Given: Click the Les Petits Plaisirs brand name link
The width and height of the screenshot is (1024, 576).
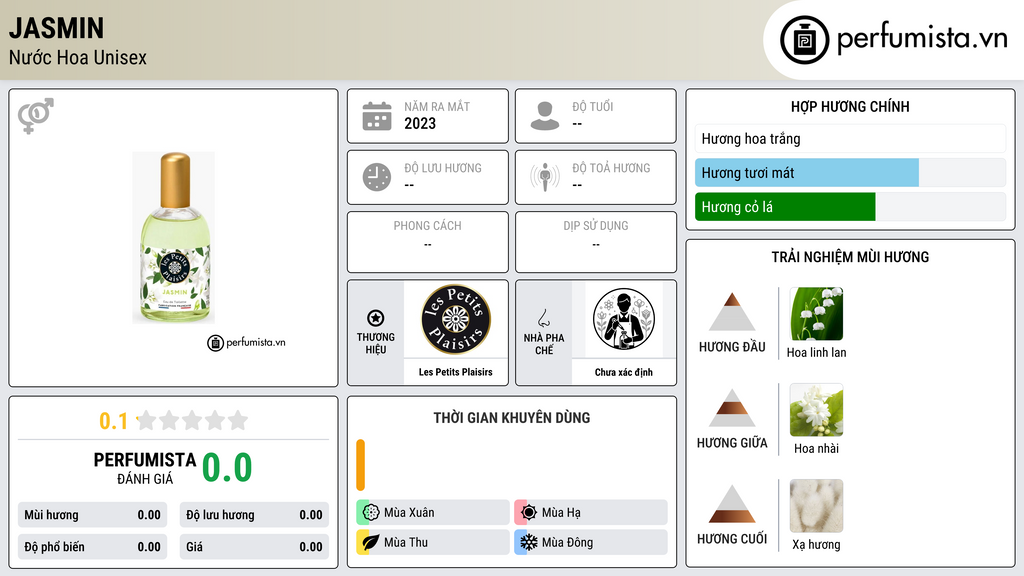Looking at the screenshot, I should (456, 372).
